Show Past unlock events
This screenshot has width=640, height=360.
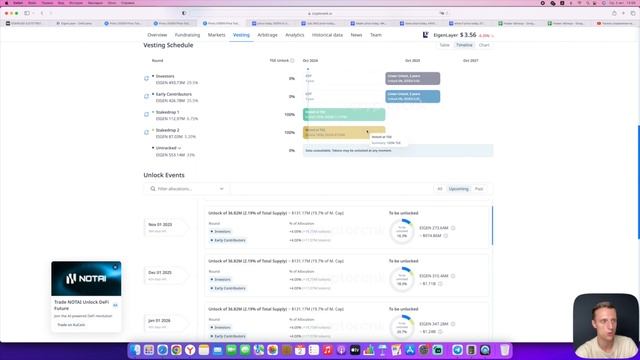[x=479, y=189]
